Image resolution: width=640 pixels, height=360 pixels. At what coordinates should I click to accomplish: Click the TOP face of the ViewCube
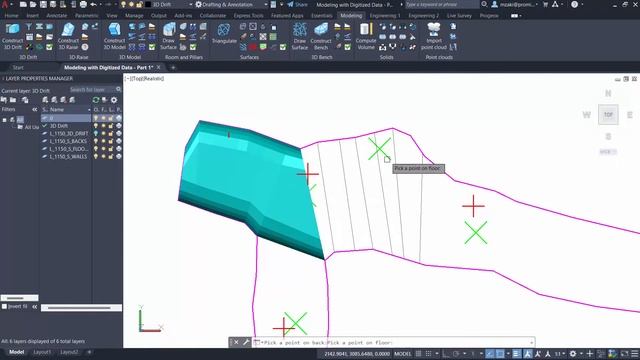click(608, 115)
